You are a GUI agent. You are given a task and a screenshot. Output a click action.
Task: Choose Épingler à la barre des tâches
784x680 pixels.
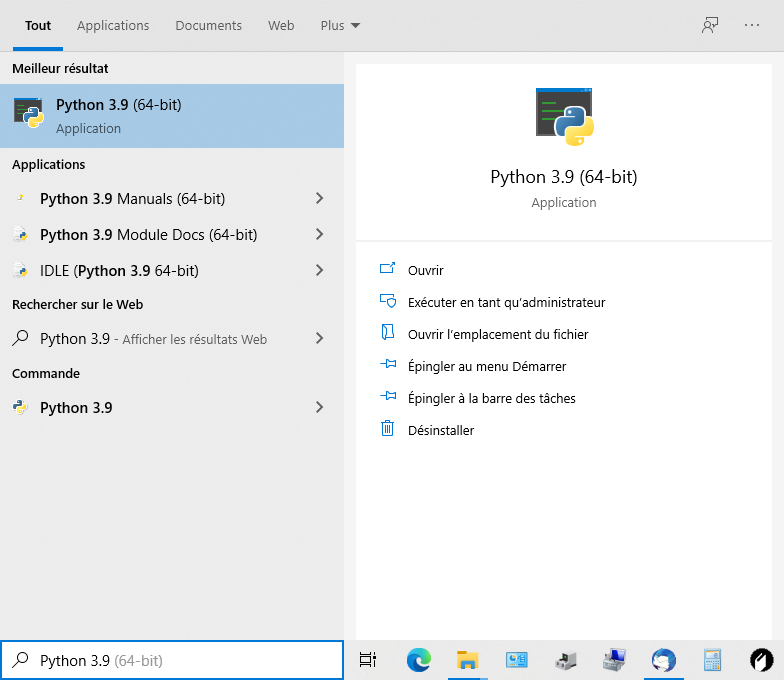(492, 398)
